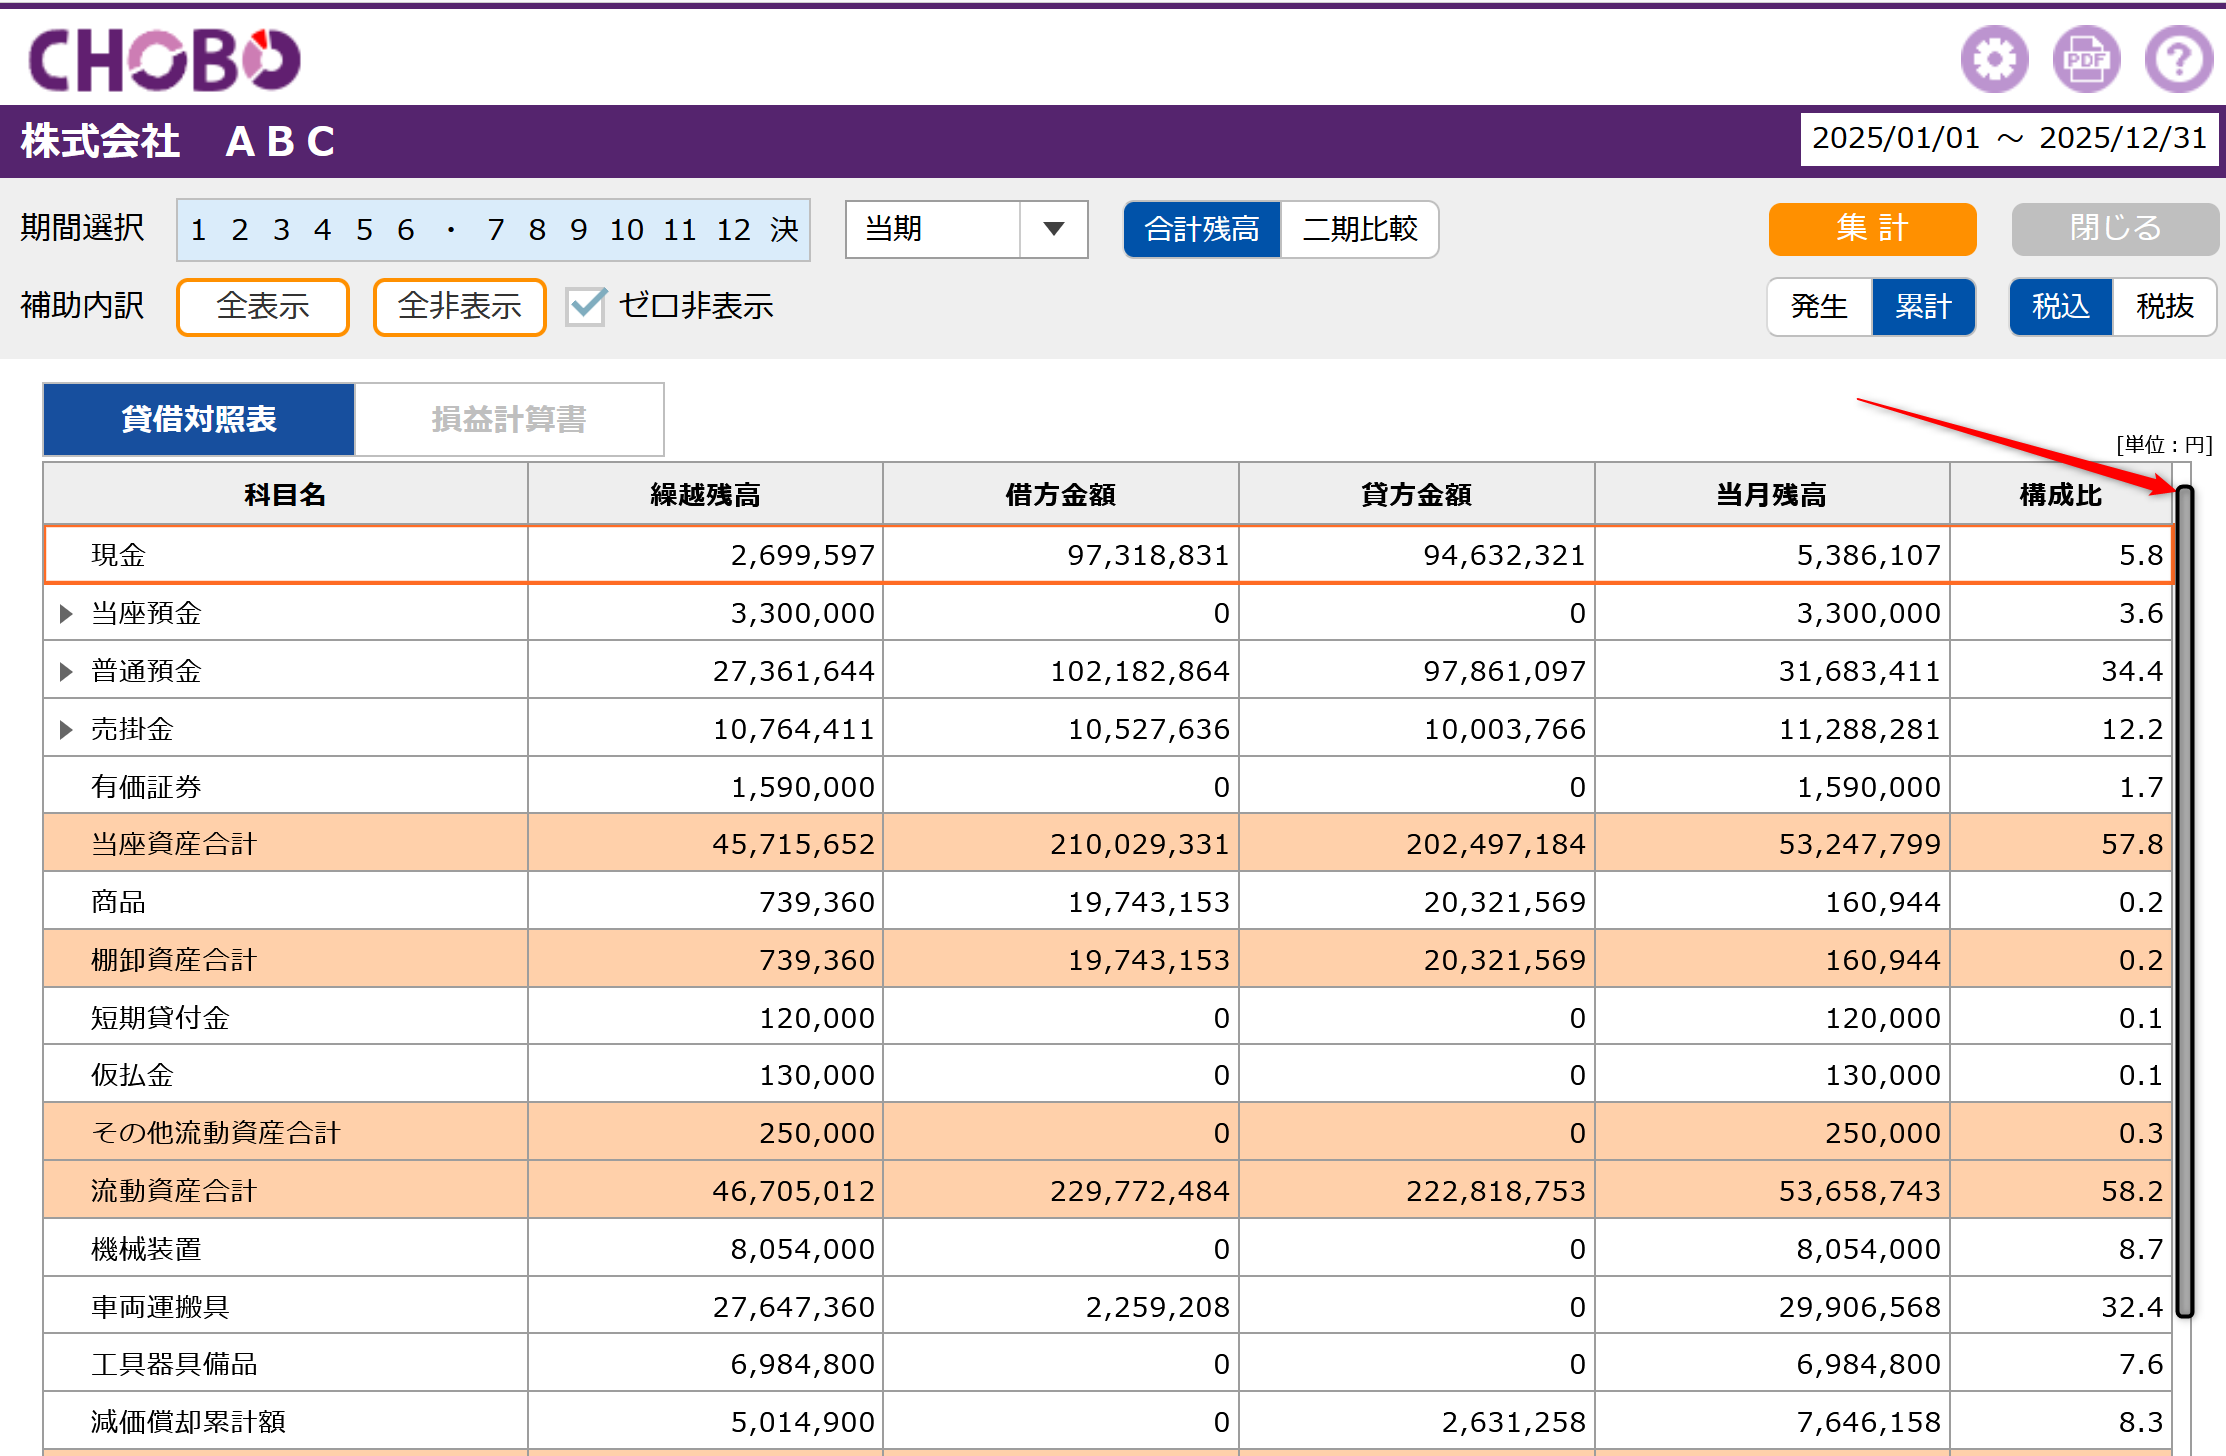Image resolution: width=2226 pixels, height=1456 pixels.
Task: Click the fiscal period date range field
Action: point(2010,138)
